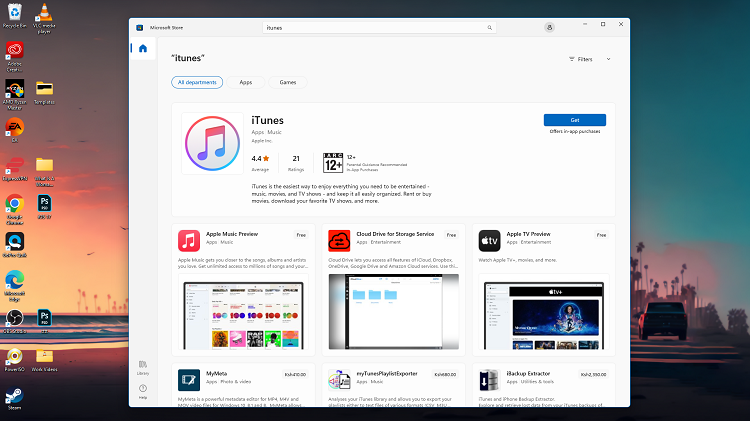Viewport: 750px width, 421px height.
Task: Click the search magnifier icon in the Store
Action: (489, 28)
